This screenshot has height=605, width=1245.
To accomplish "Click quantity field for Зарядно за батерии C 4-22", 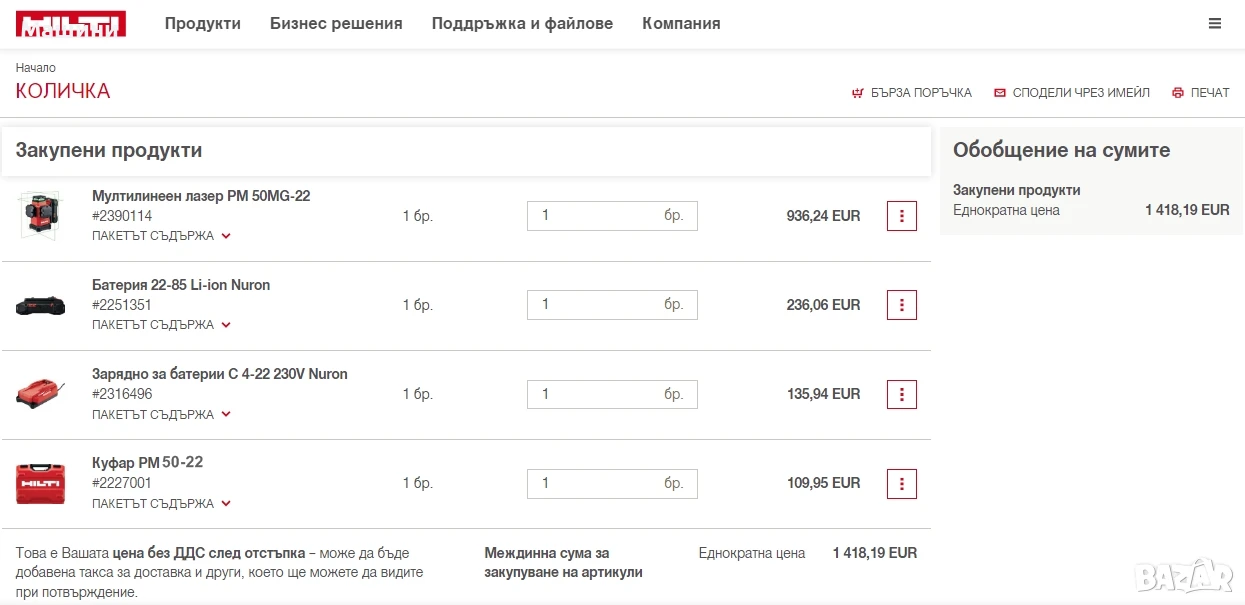I will click(612, 394).
